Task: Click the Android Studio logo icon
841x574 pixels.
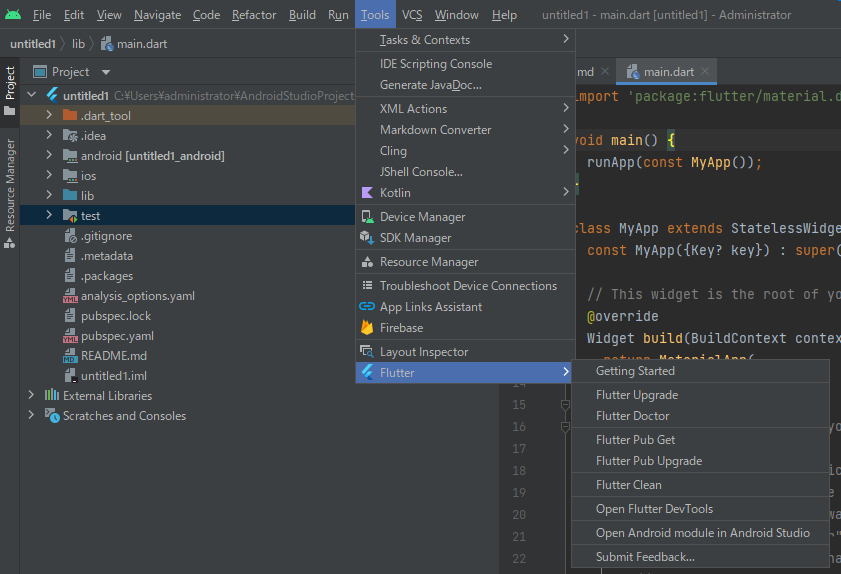Action: [13, 14]
